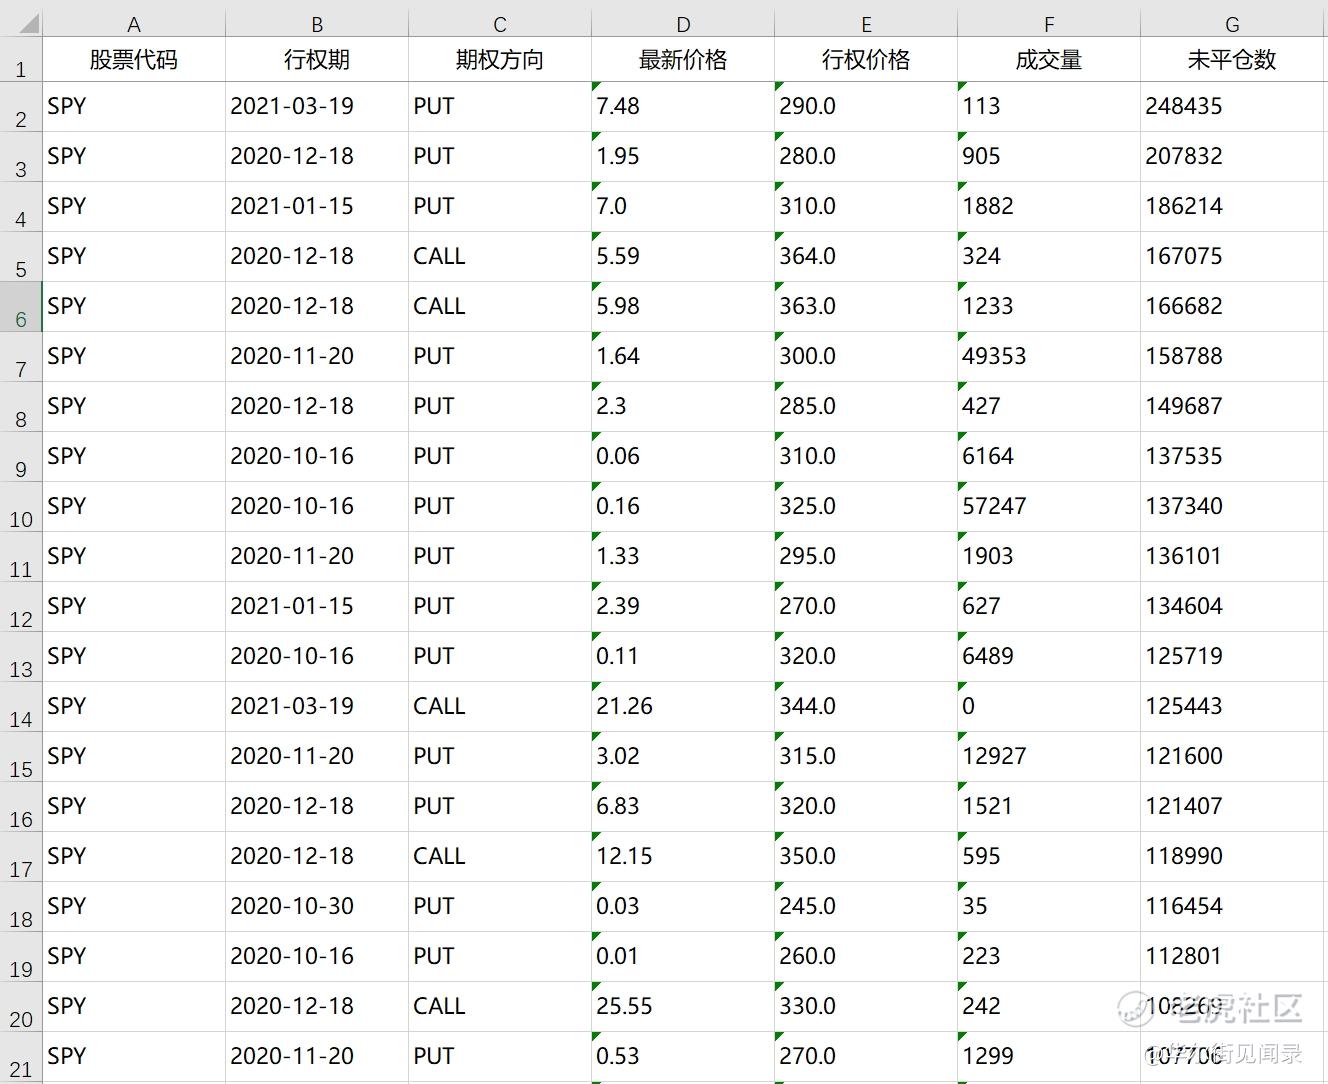Select cell with volume 1299

1049,1057
